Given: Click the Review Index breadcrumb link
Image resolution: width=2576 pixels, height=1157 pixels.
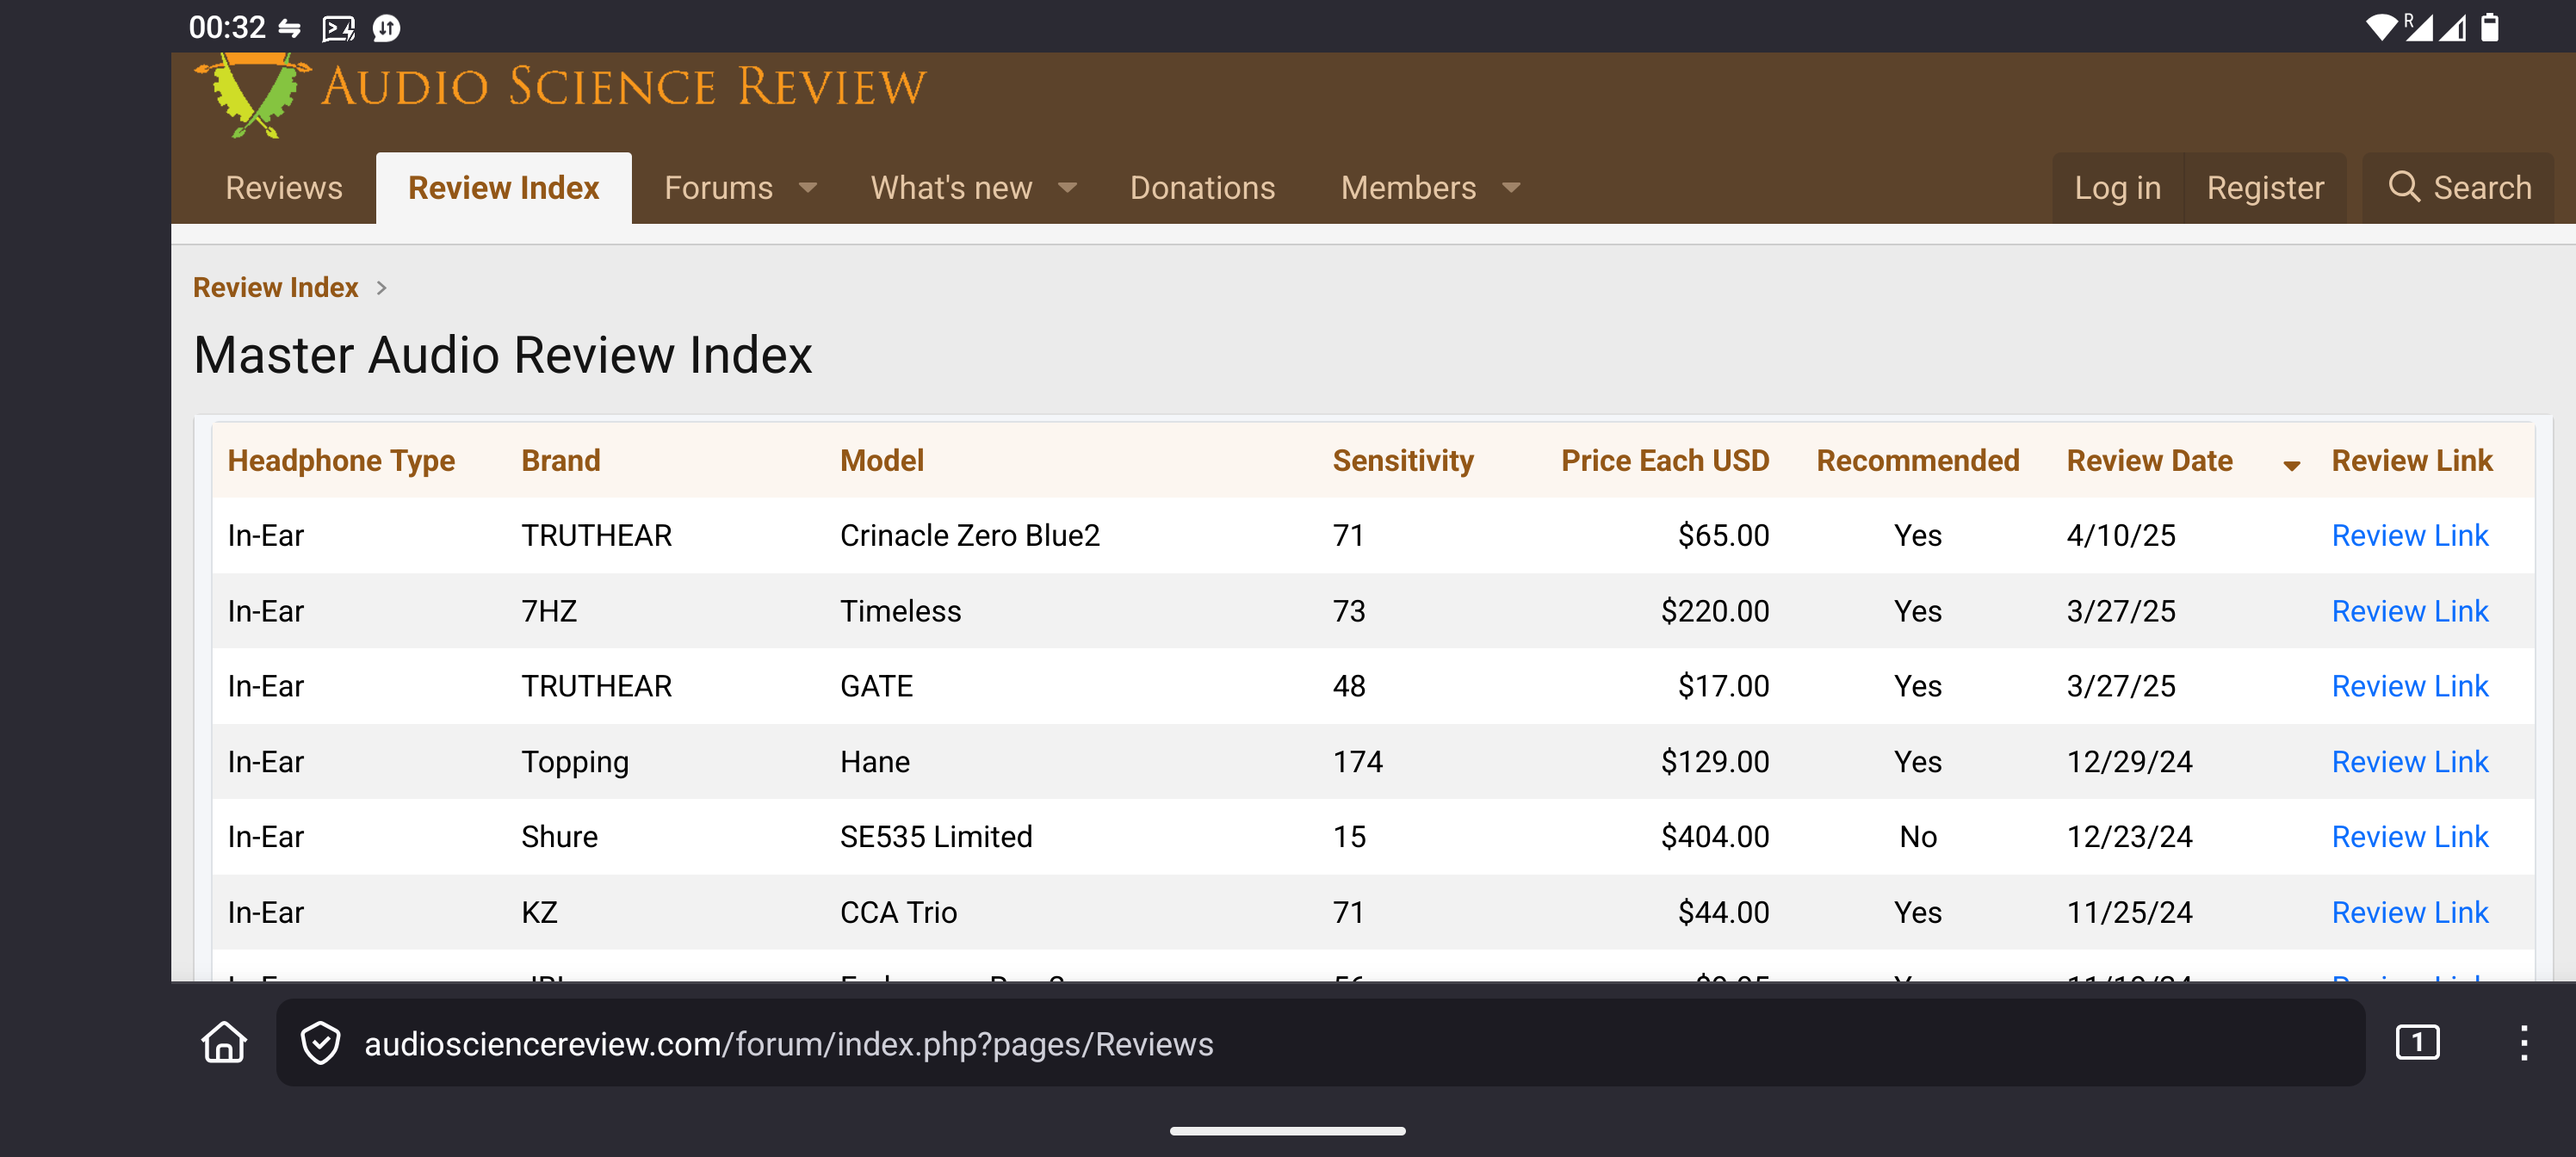Looking at the screenshot, I should (x=275, y=287).
